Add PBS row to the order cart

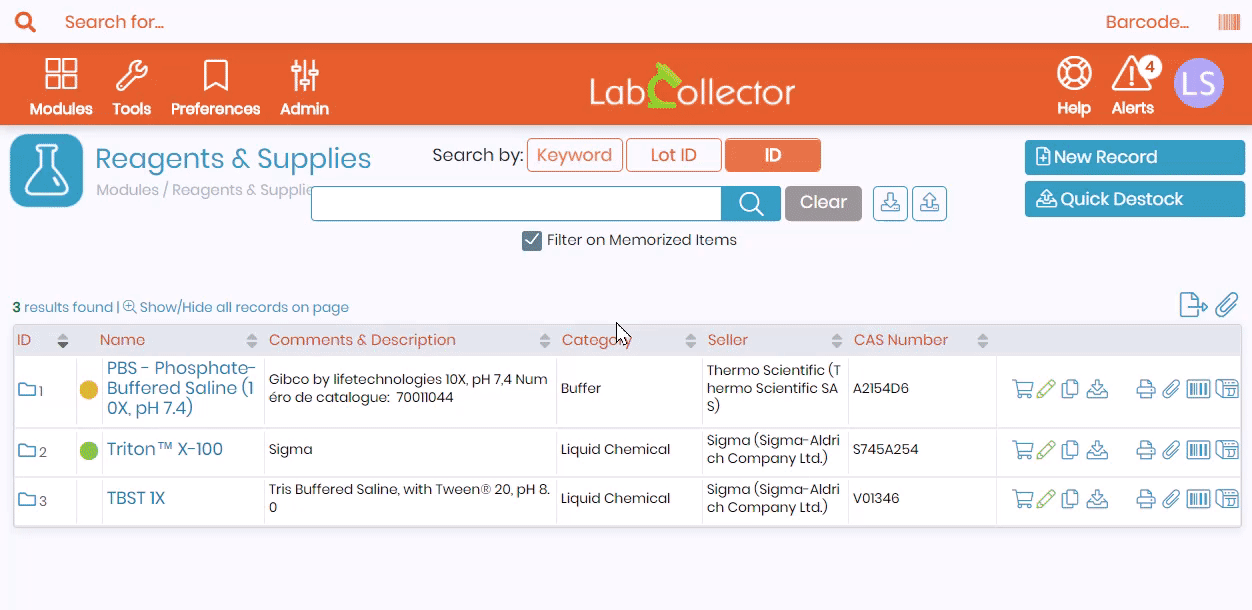tap(1022, 389)
